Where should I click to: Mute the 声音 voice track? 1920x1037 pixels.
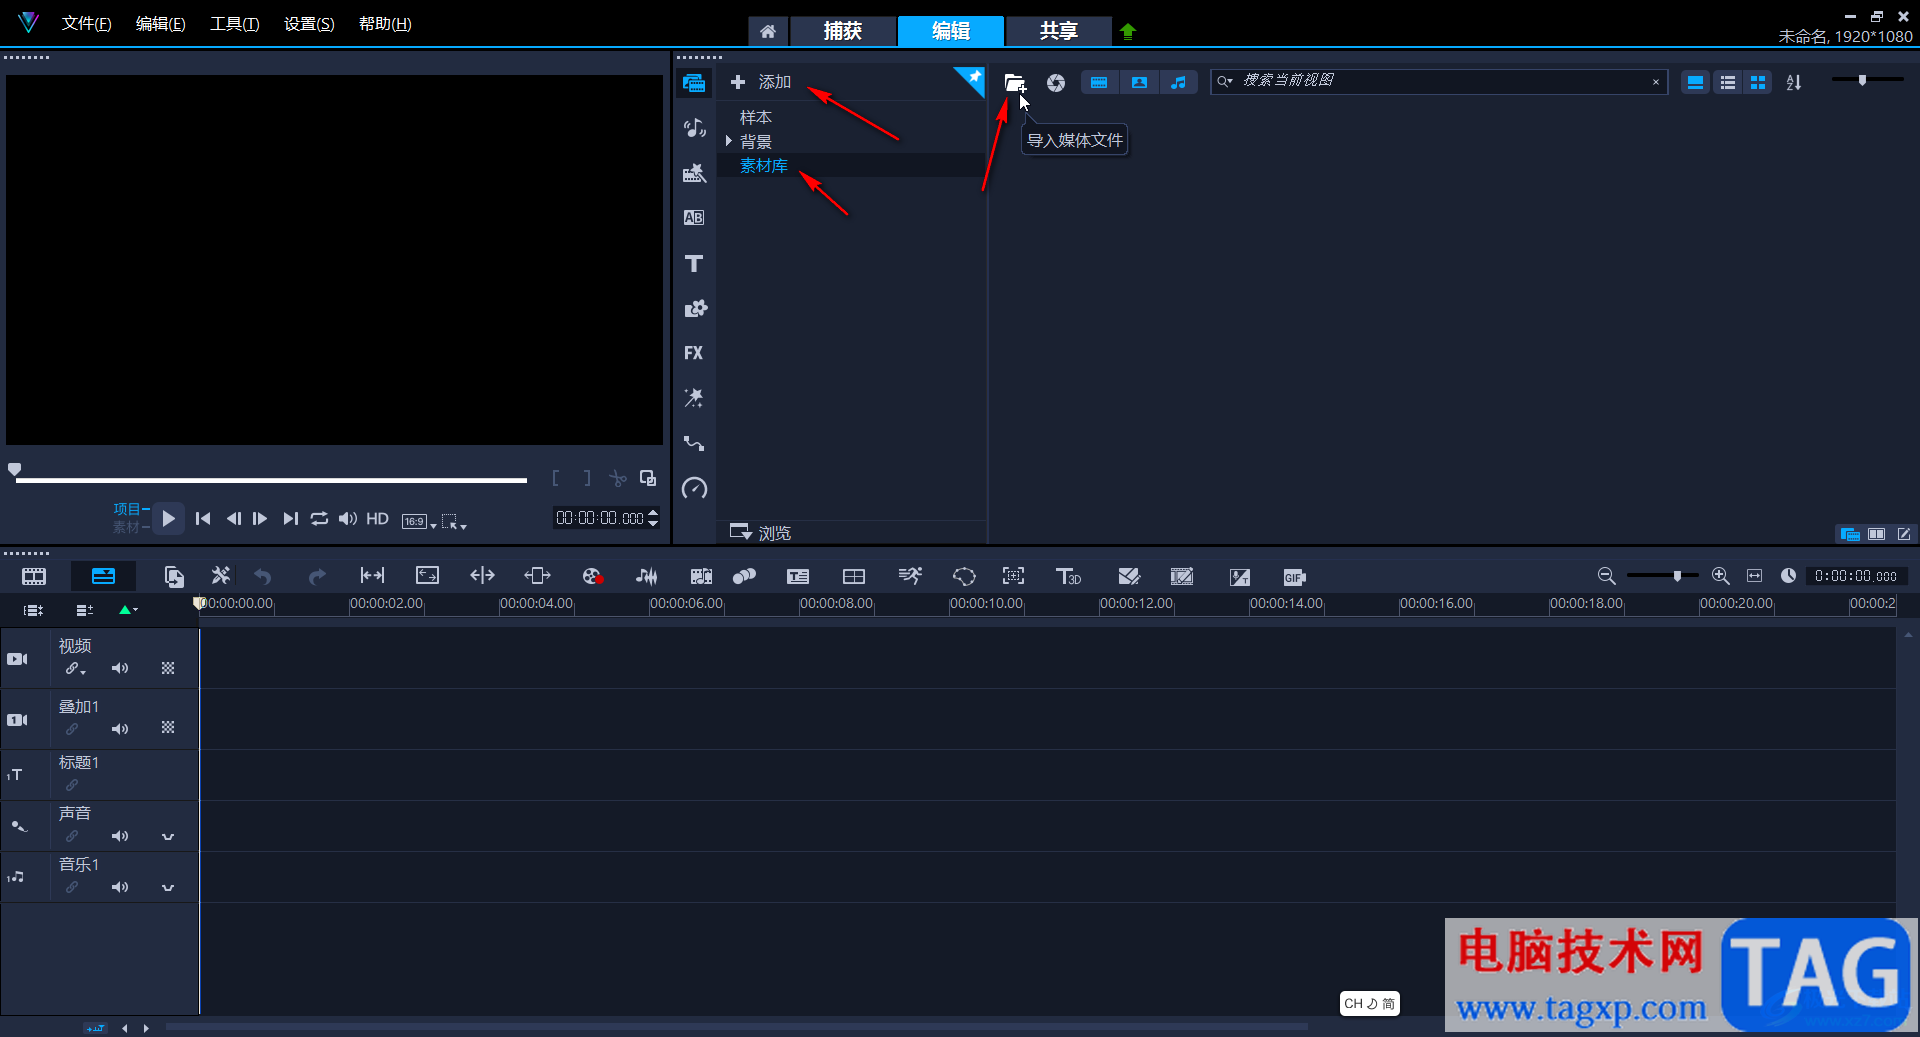(120, 836)
